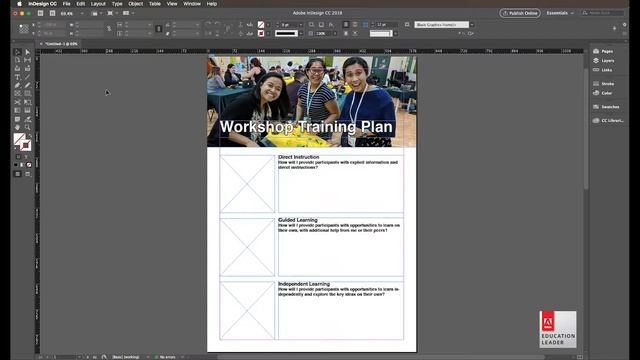Open the Arrange Documents dropdown
Image resolution: width=640 pixels, height=360 pixels.
point(128,13)
